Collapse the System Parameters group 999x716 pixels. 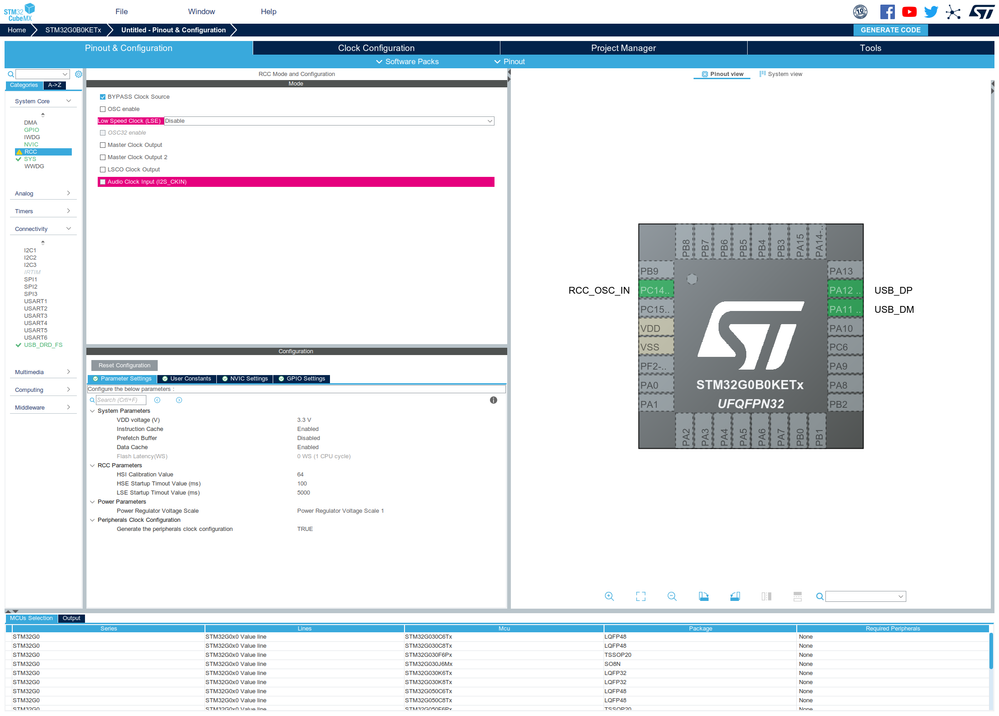pos(92,411)
